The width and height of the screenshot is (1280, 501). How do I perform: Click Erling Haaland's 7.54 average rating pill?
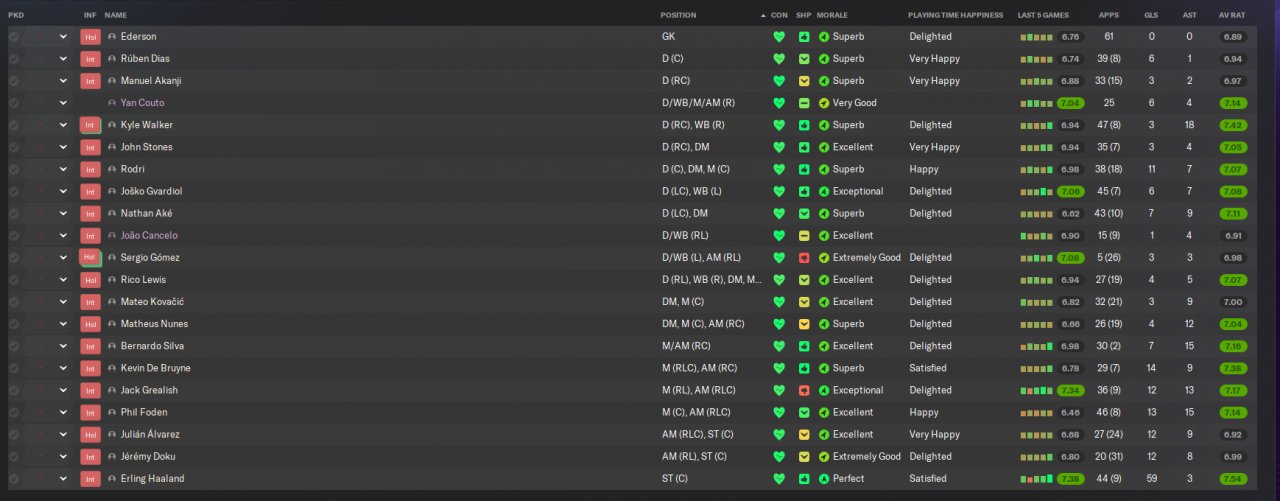[1232, 479]
